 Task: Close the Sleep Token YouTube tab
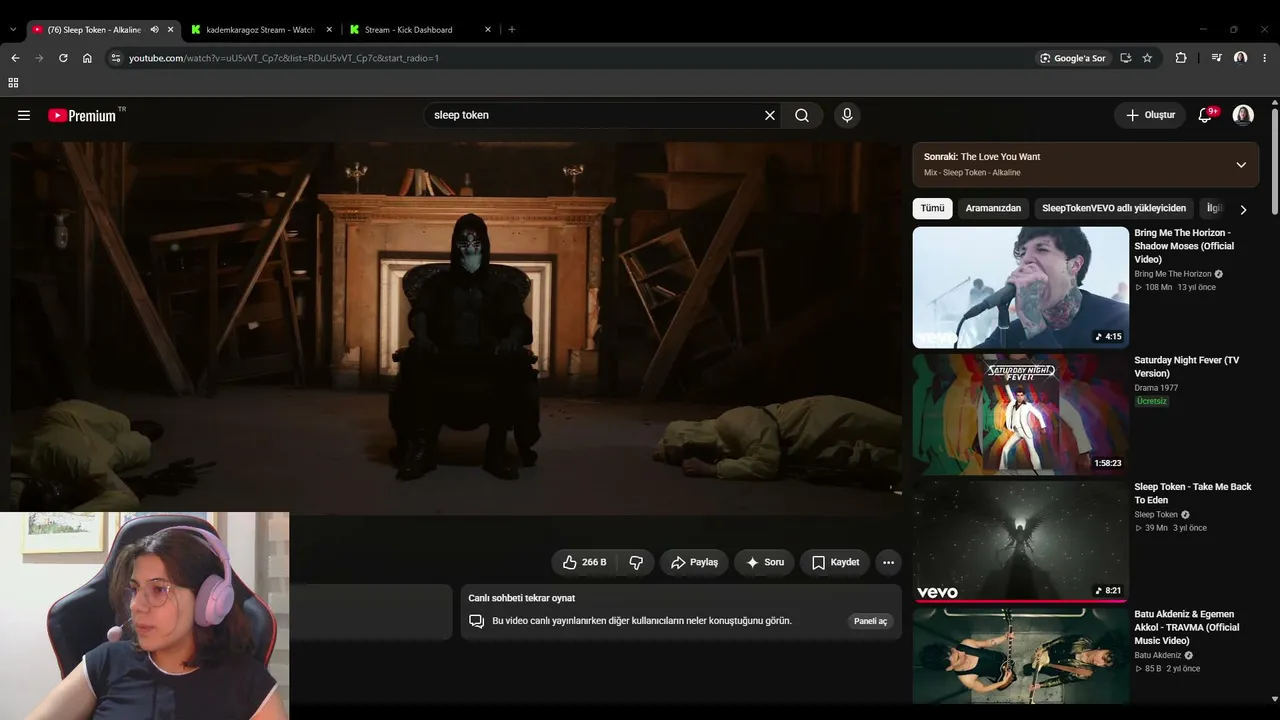(x=171, y=30)
